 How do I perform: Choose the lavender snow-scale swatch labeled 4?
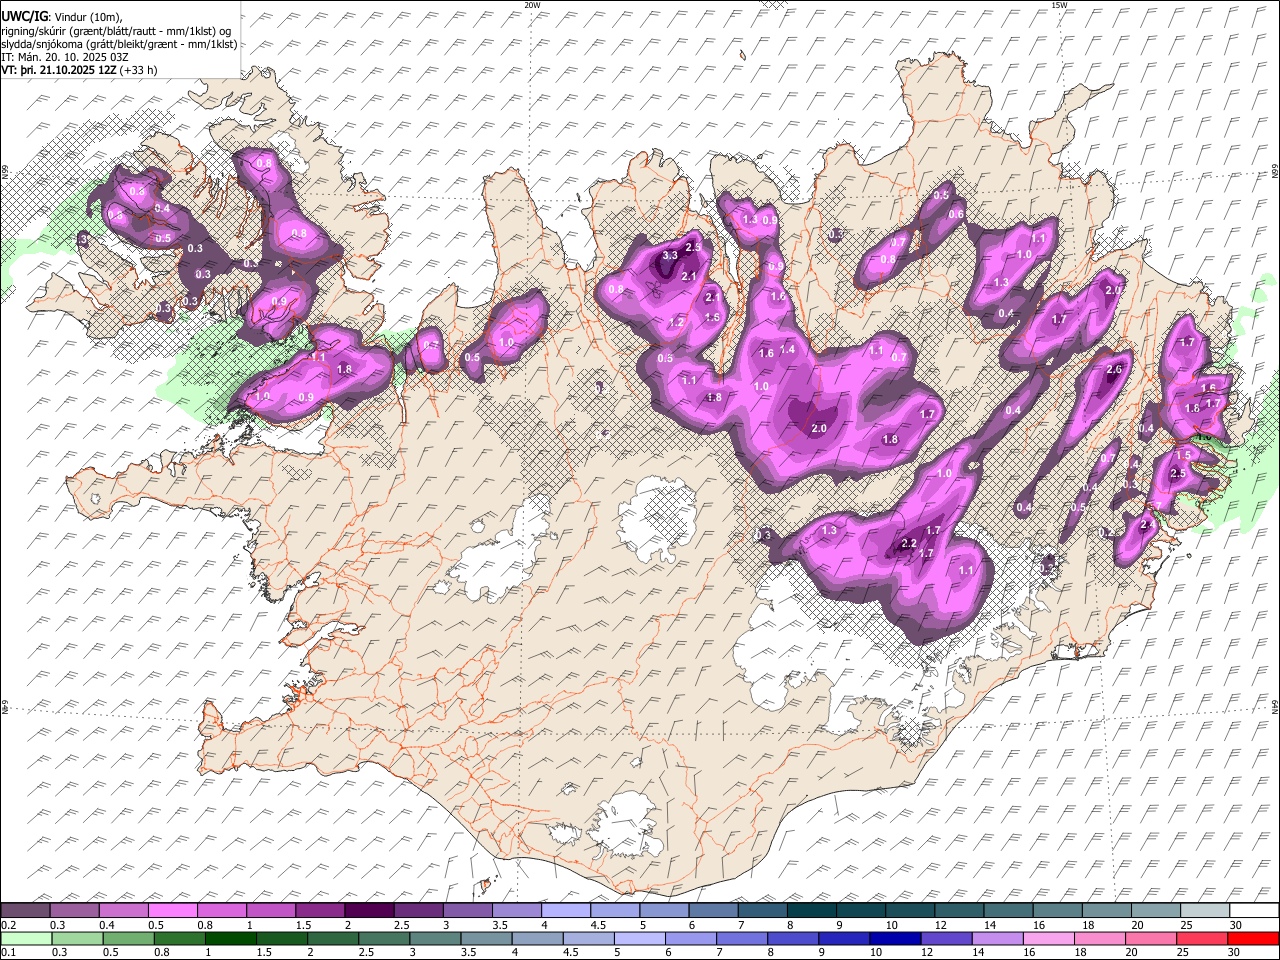tap(565, 910)
